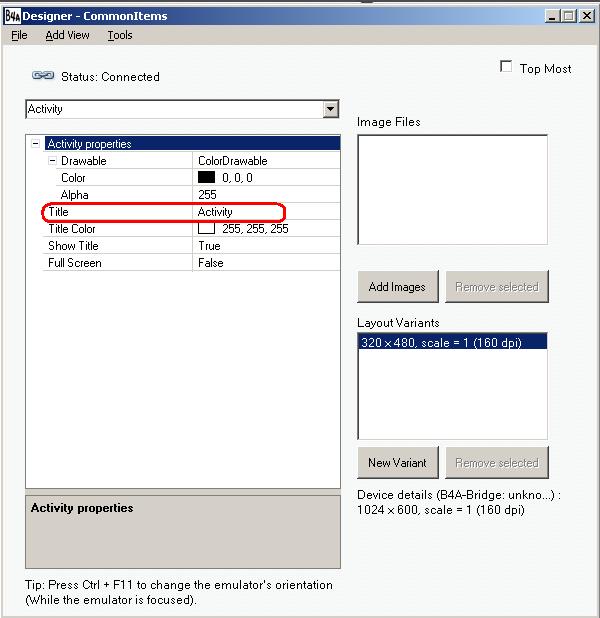The image size is (600, 618).
Task: Open the Activity view selector dropdown arrow
Action: coord(331,109)
